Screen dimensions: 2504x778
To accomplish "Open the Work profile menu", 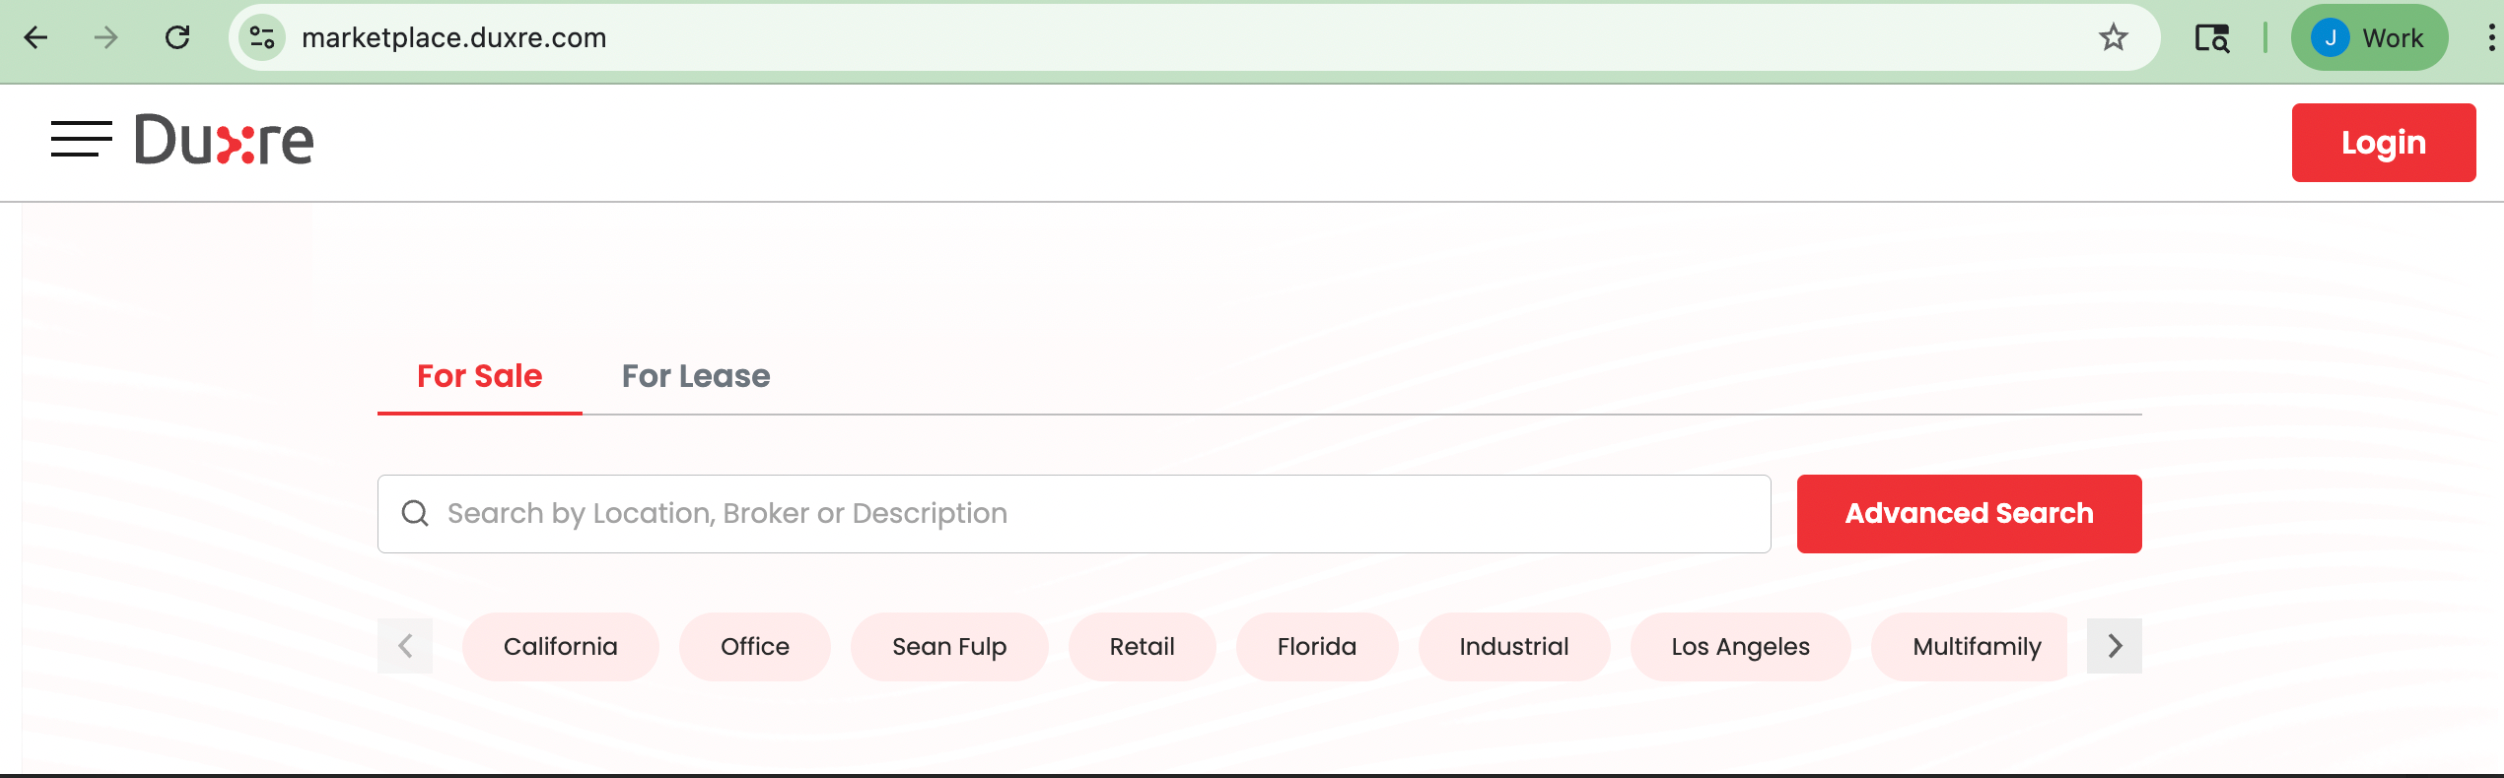I will [2369, 38].
